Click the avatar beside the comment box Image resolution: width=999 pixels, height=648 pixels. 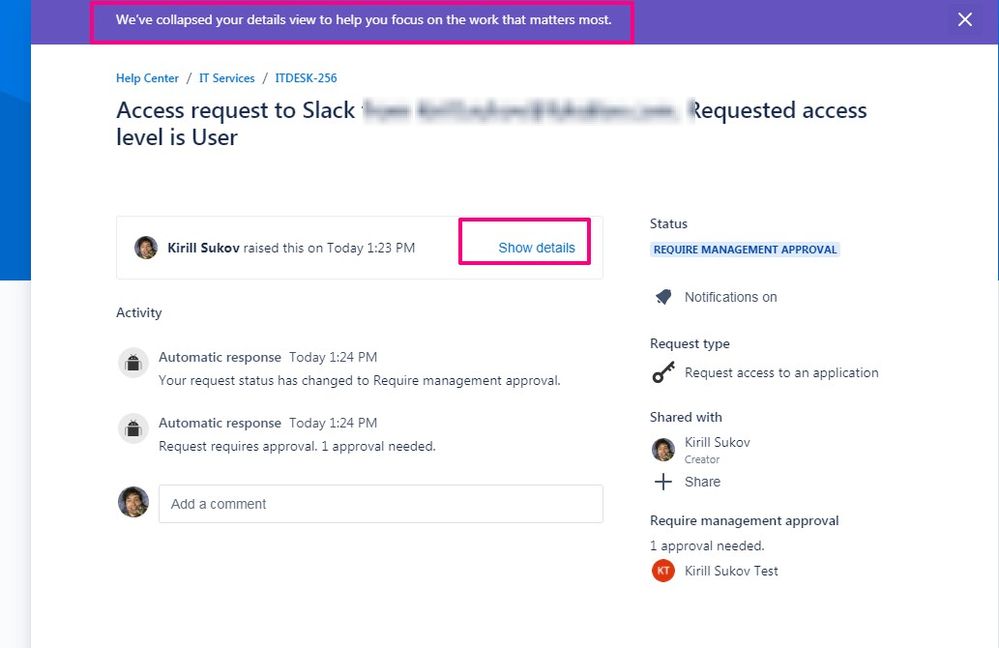tap(133, 502)
